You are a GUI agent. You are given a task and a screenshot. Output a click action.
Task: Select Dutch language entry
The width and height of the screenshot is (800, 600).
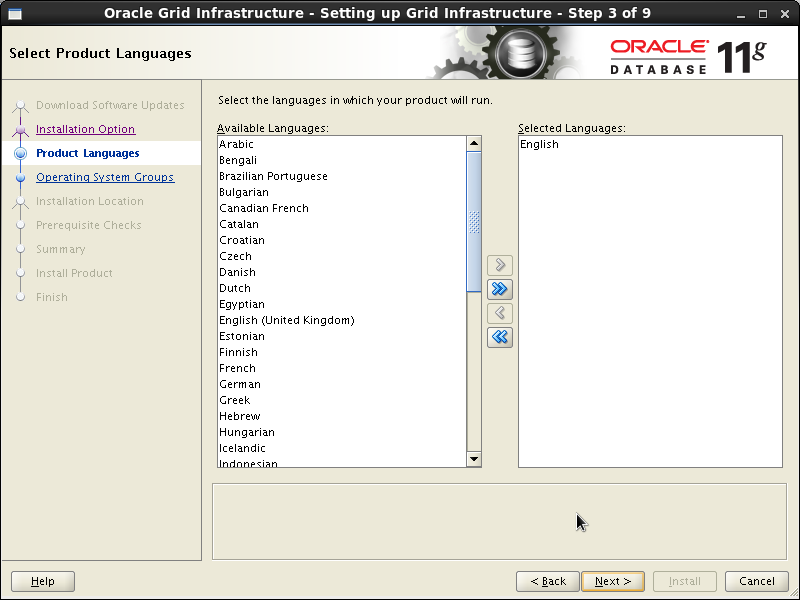[341, 288]
